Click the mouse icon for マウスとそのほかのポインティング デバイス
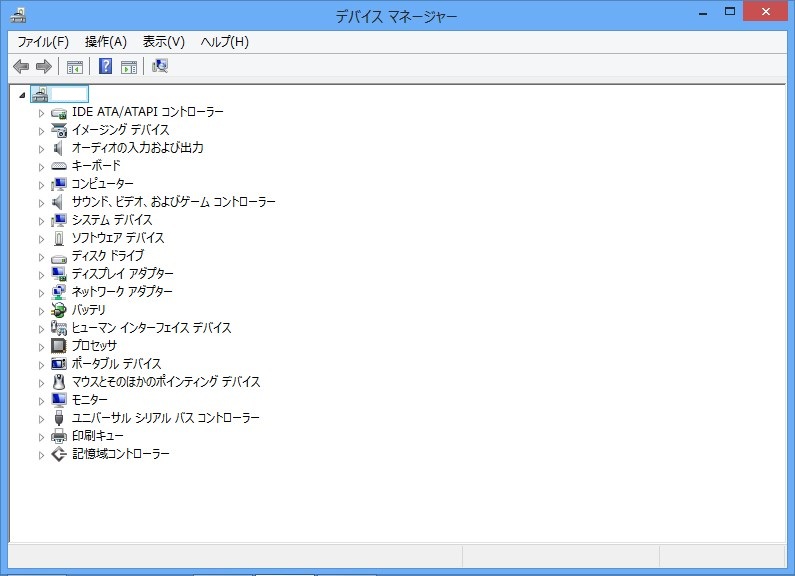Screen dimensions: 795x576 tap(58, 382)
